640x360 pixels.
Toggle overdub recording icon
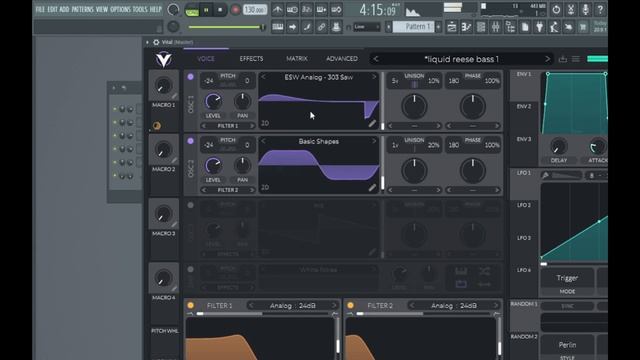coord(322,9)
